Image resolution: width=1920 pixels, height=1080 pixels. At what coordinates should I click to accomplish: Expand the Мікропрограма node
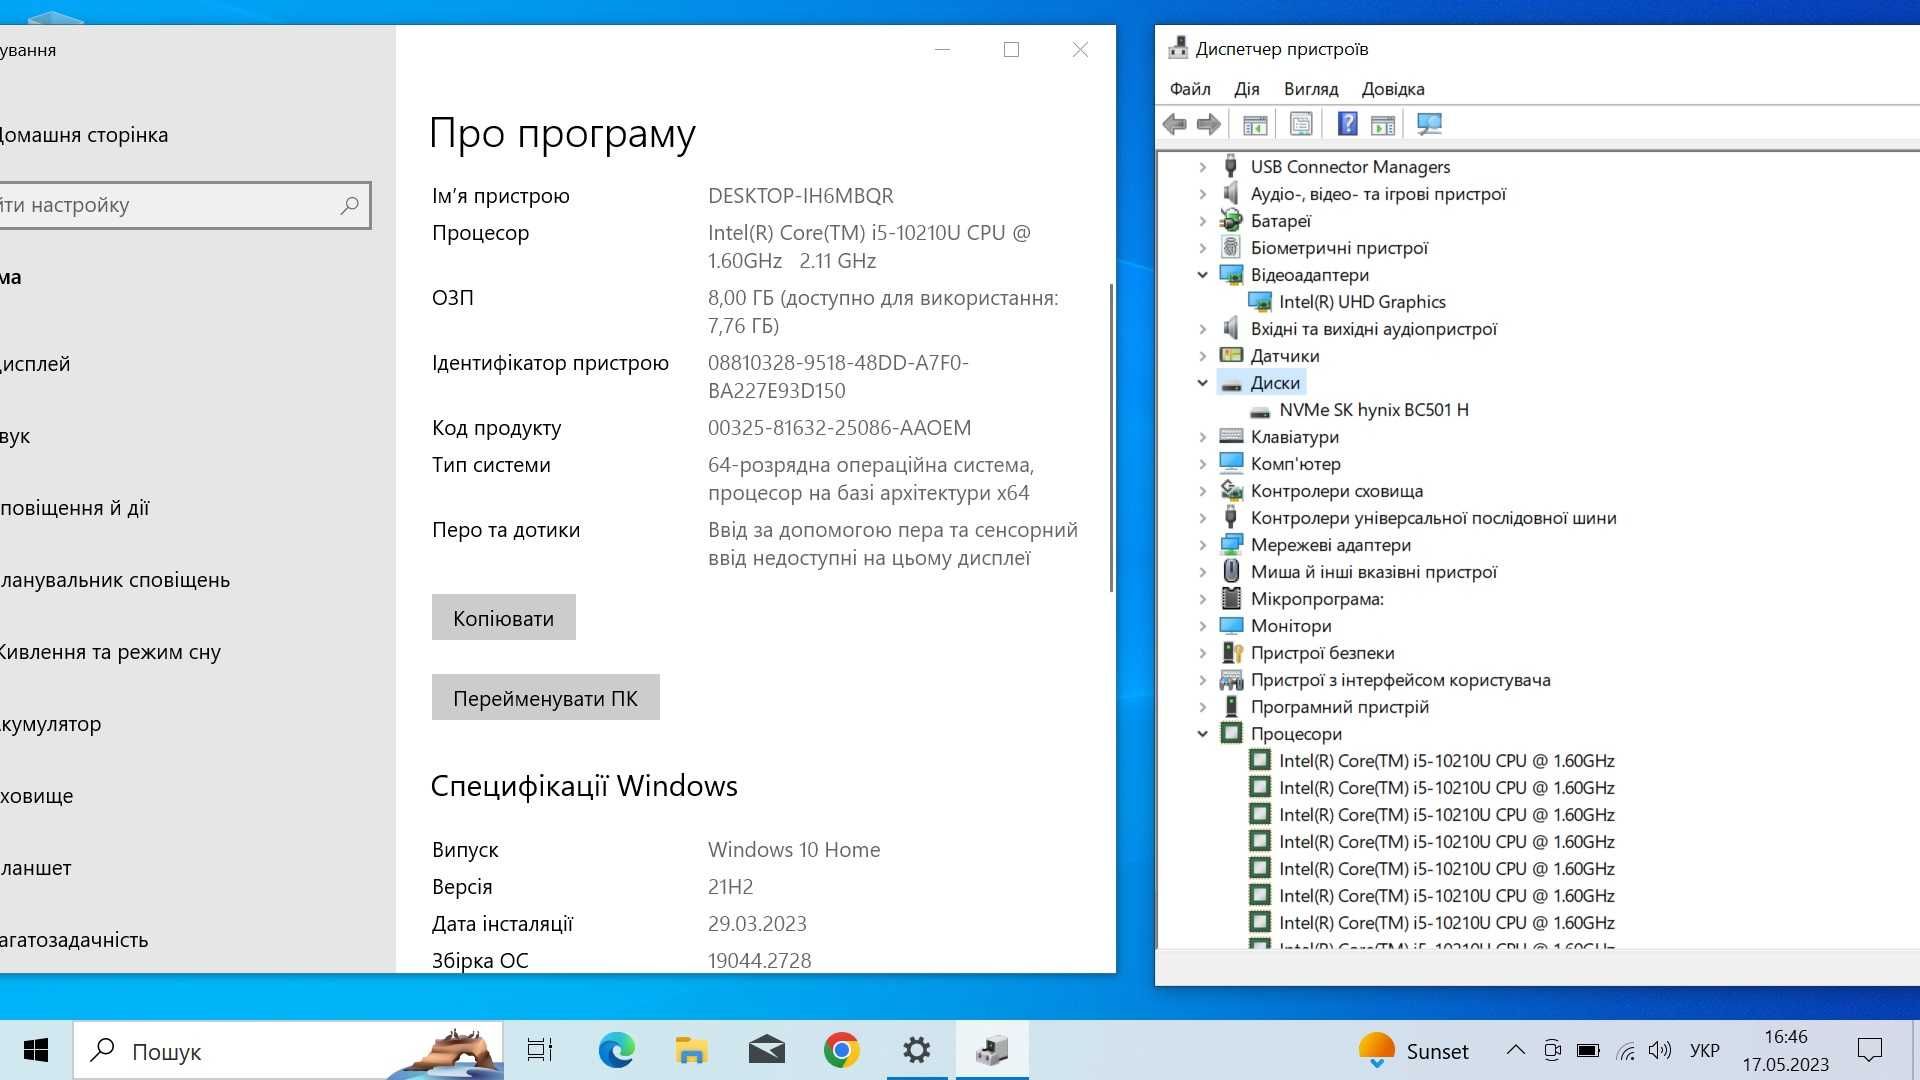1203,599
